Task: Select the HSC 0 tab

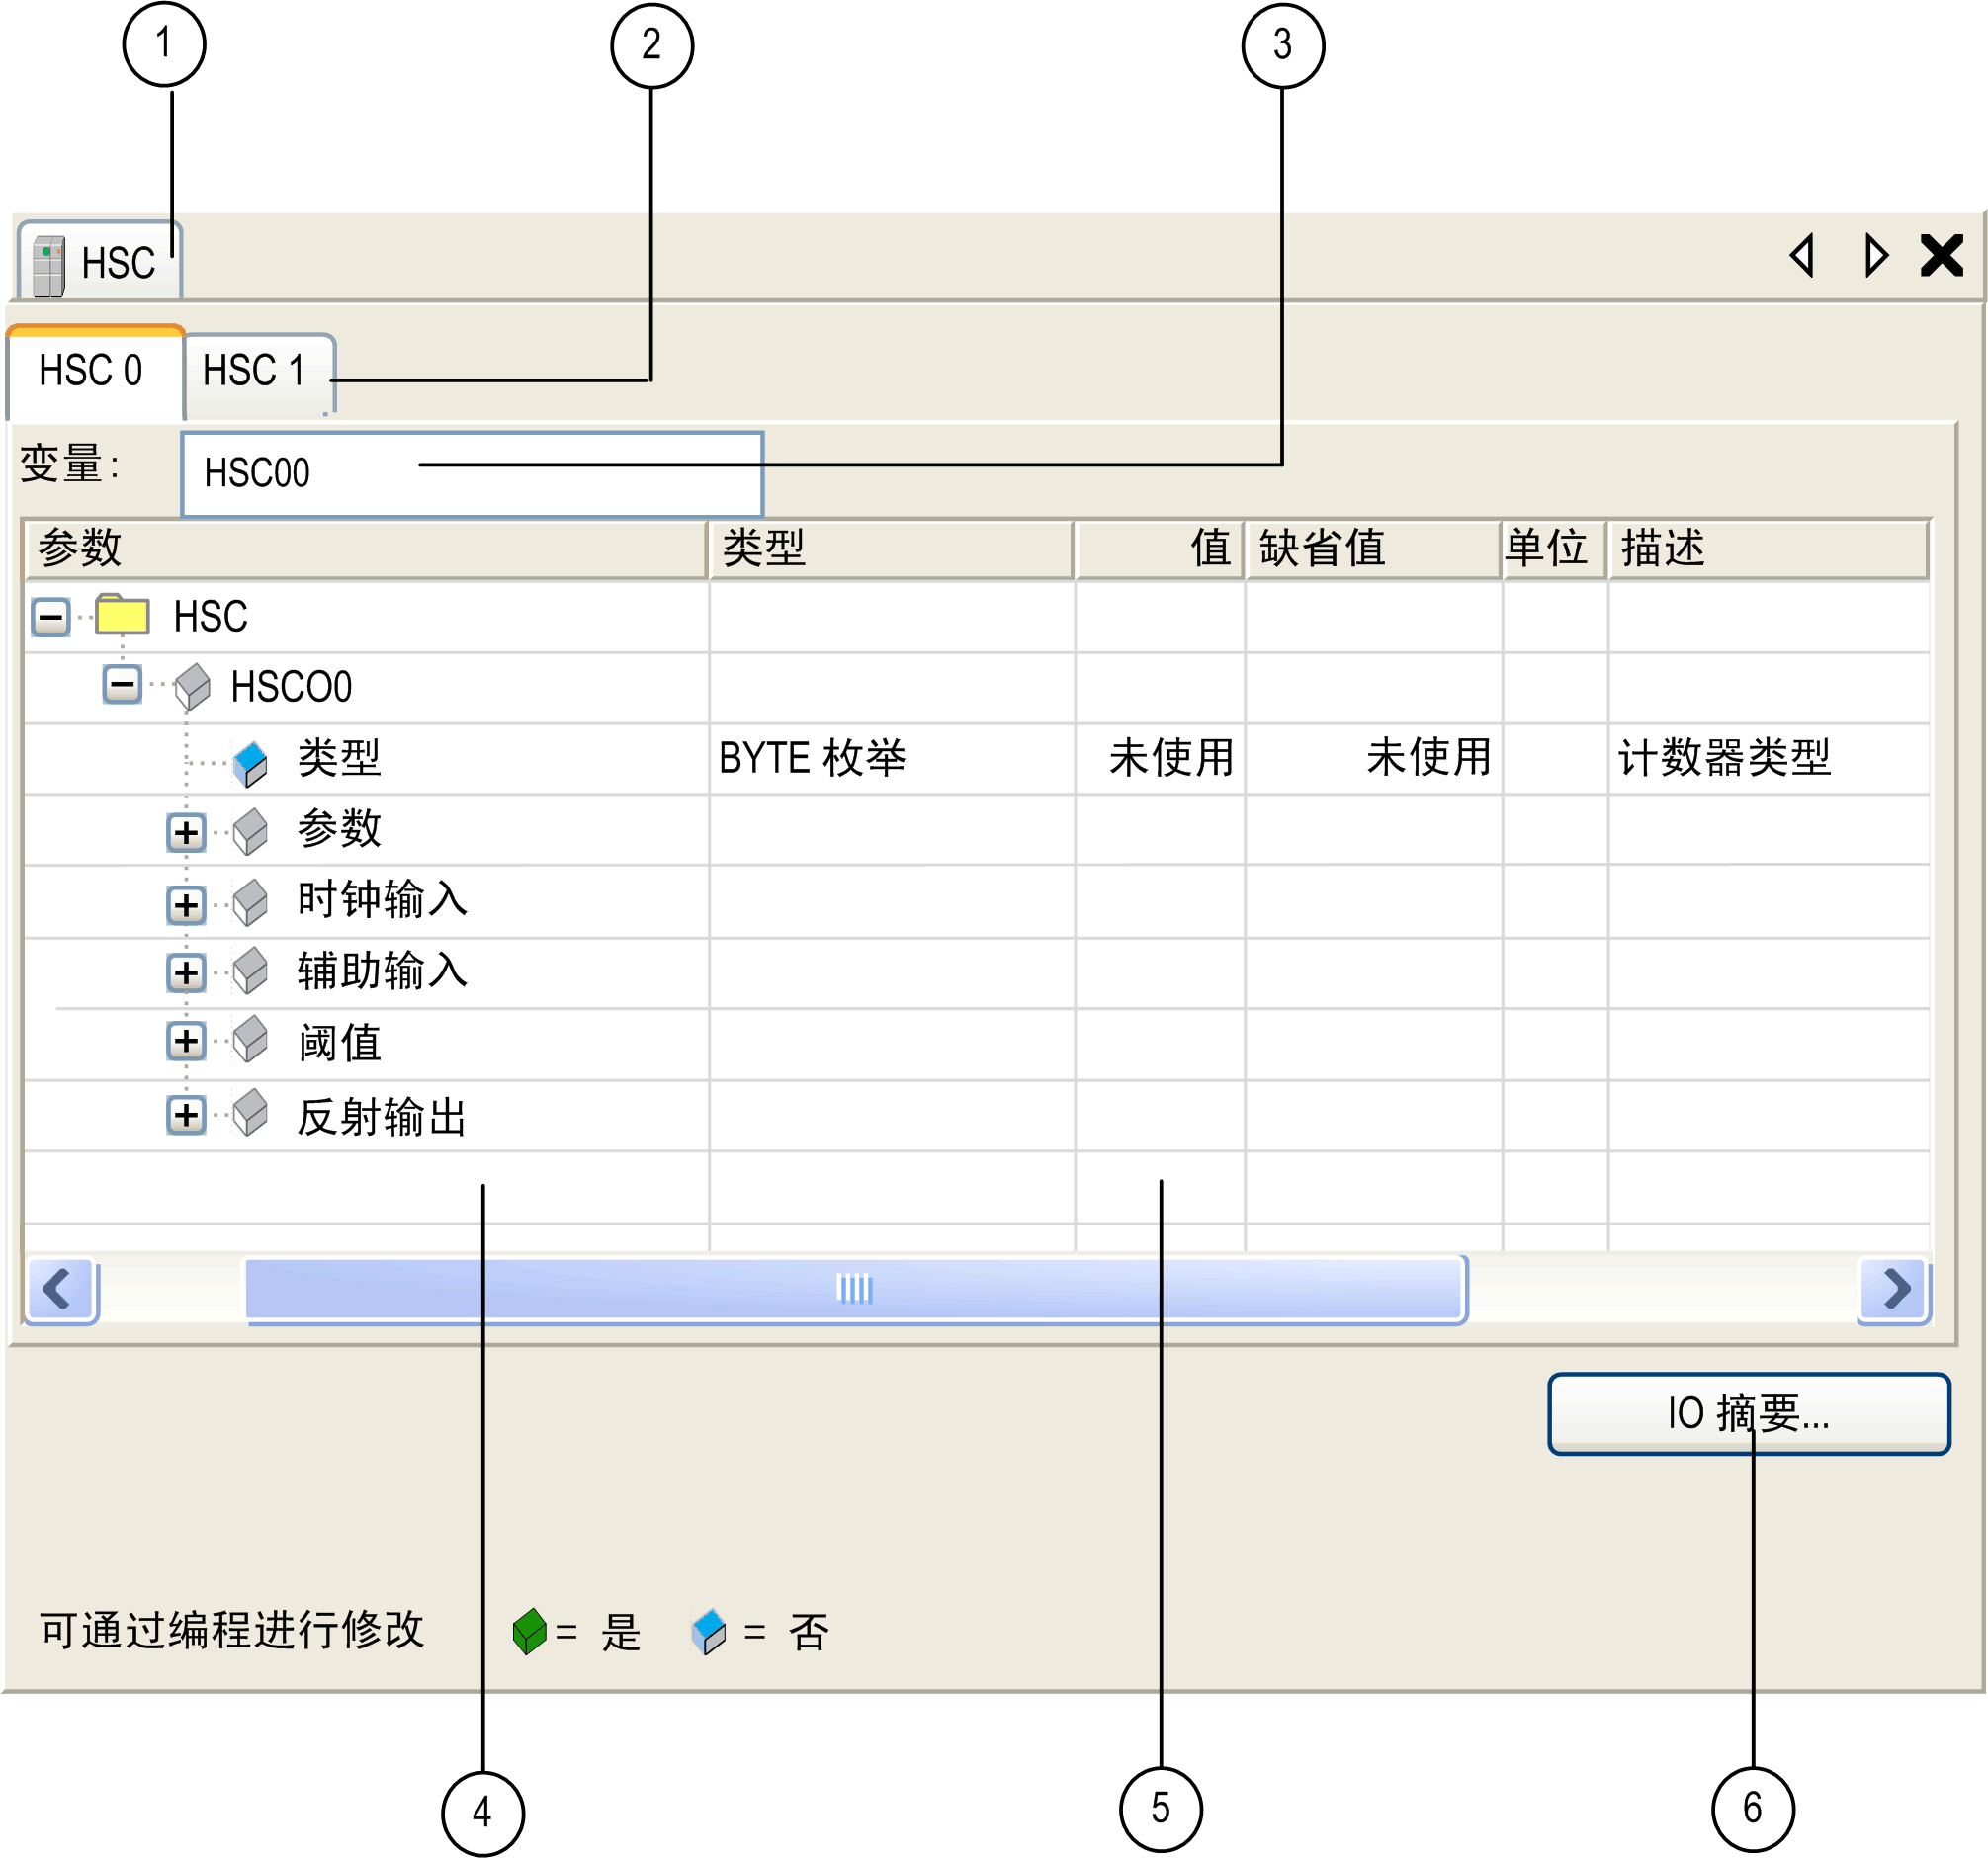Action: pyautogui.click(x=92, y=371)
